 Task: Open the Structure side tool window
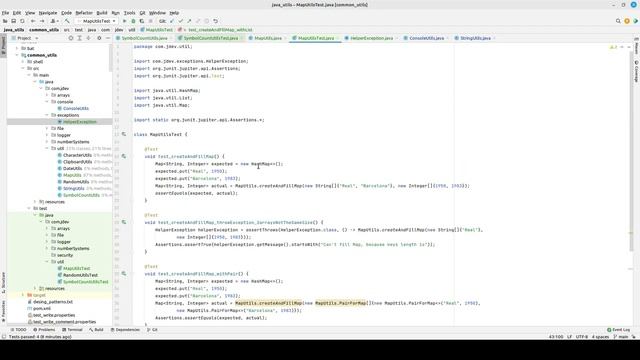coord(3,282)
